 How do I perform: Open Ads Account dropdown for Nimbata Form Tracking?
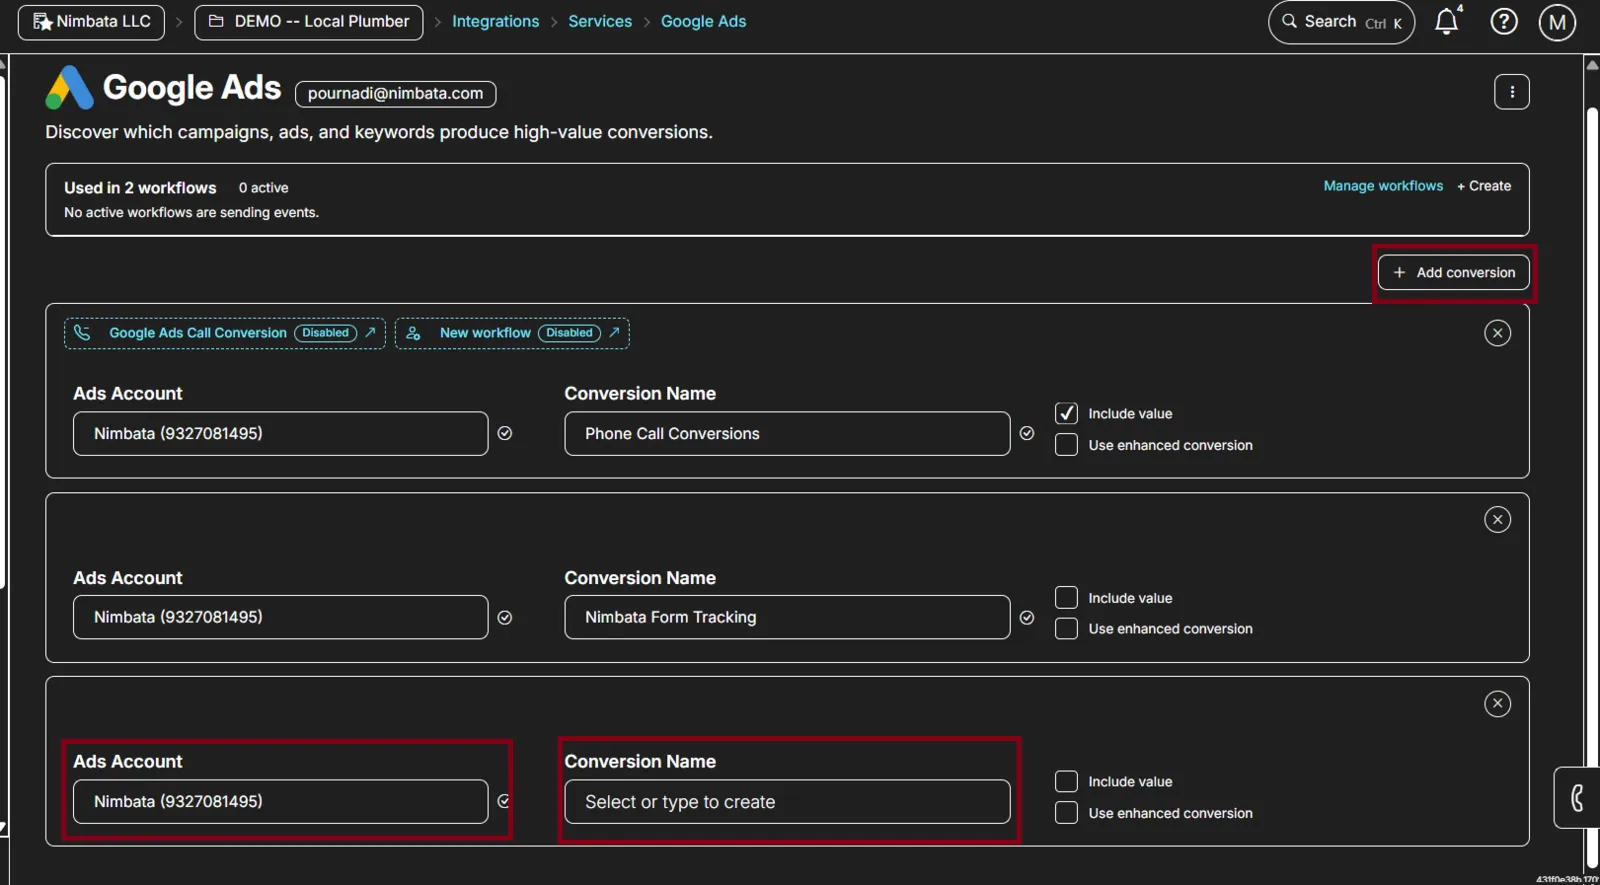(281, 617)
